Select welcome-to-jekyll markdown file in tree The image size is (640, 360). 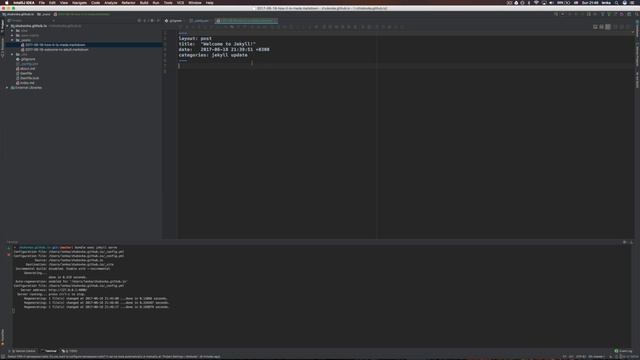click(56, 49)
